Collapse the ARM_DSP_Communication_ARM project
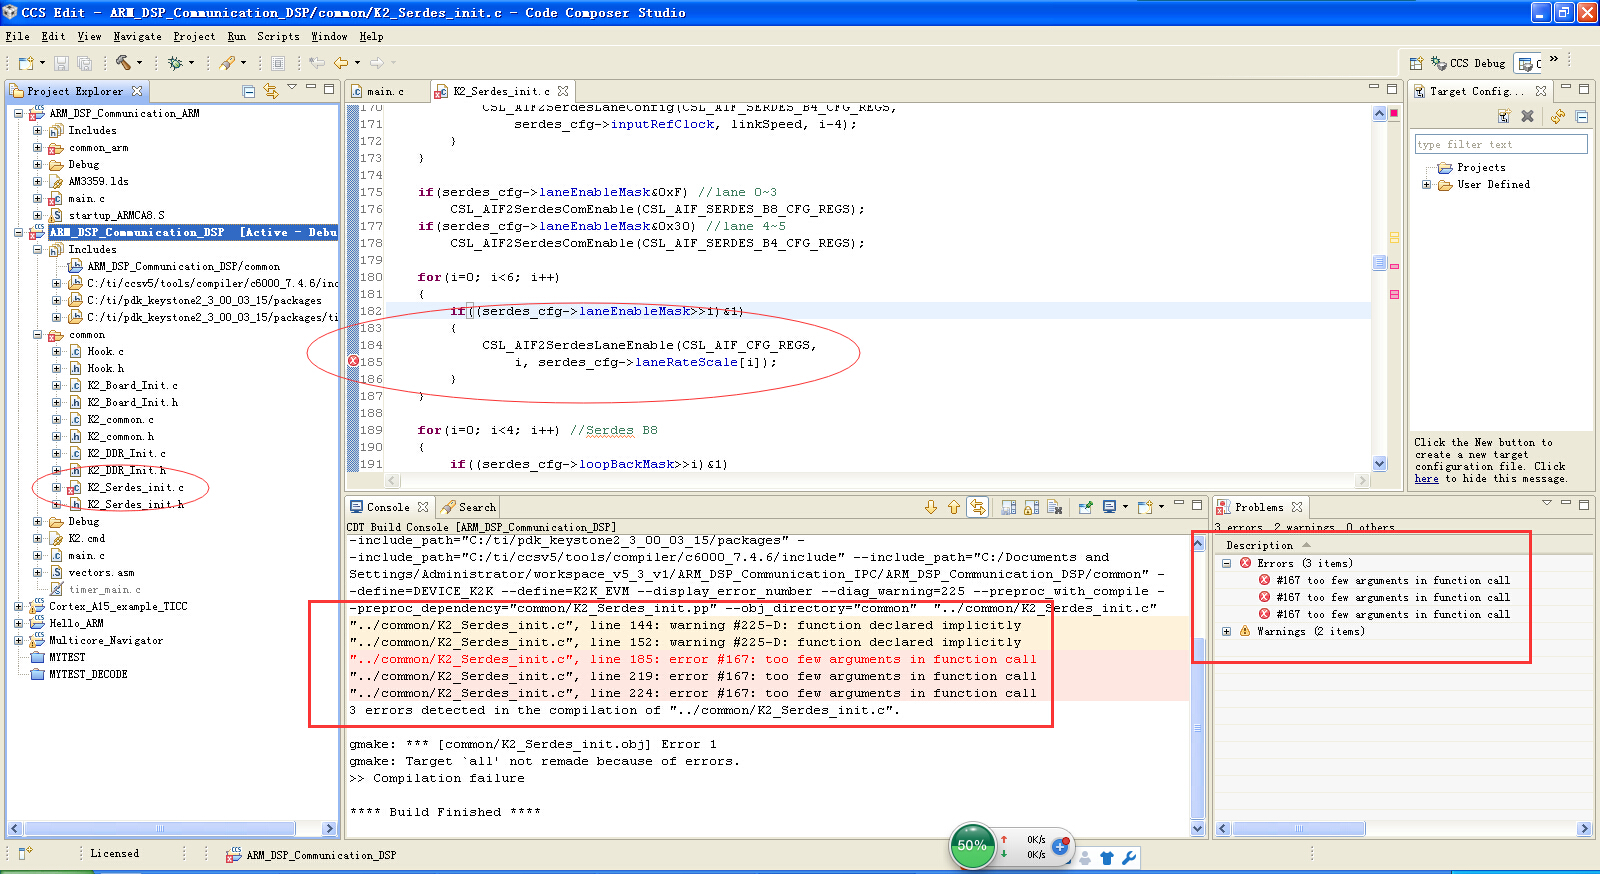1600x874 pixels. 19,113
